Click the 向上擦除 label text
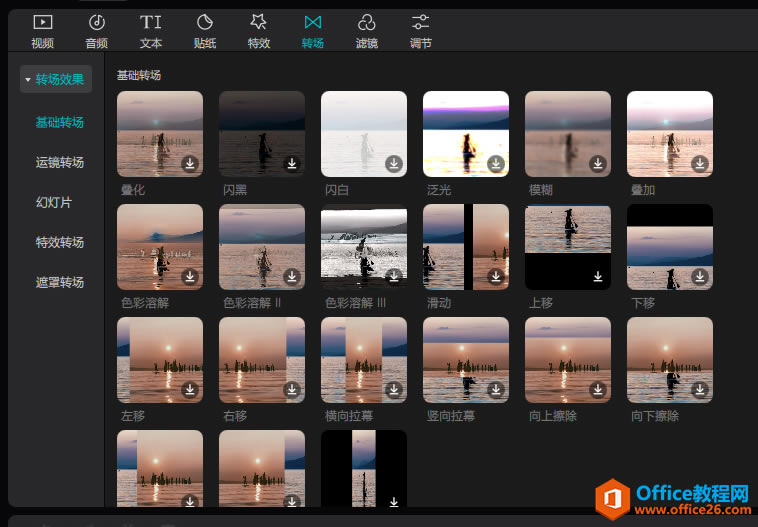 pos(553,416)
